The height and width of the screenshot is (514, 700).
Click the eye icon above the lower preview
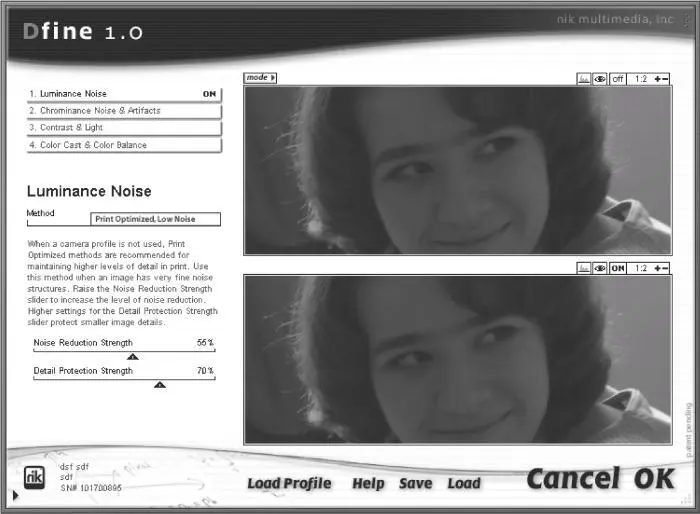[600, 268]
